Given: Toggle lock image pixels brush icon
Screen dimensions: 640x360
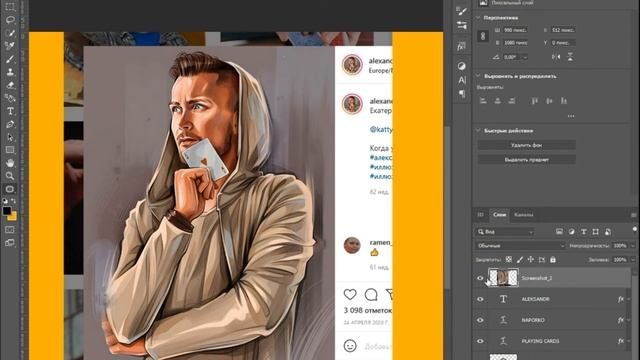Looking at the screenshot, I should [x=520, y=259].
